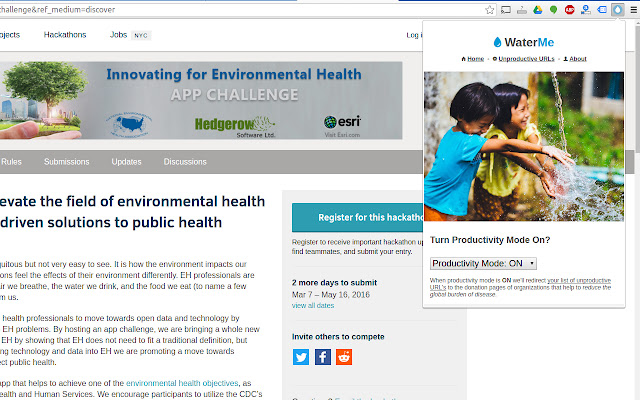Switch to the Discussions tab
The image size is (640, 400).
[185, 162]
